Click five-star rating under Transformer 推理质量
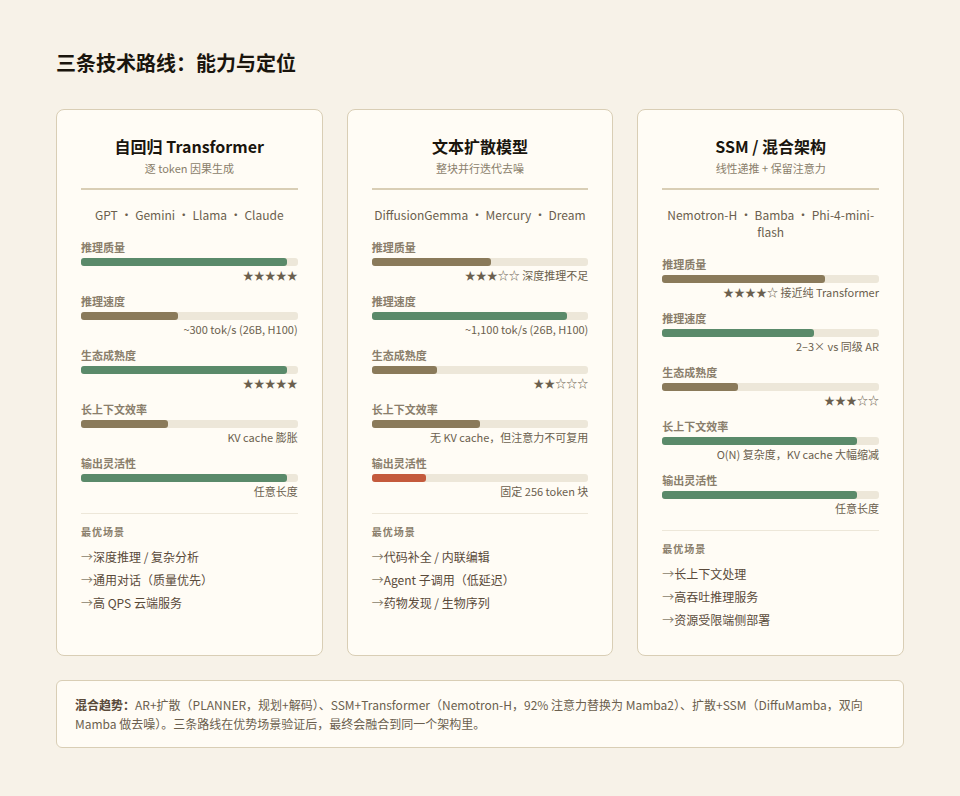 pos(270,276)
